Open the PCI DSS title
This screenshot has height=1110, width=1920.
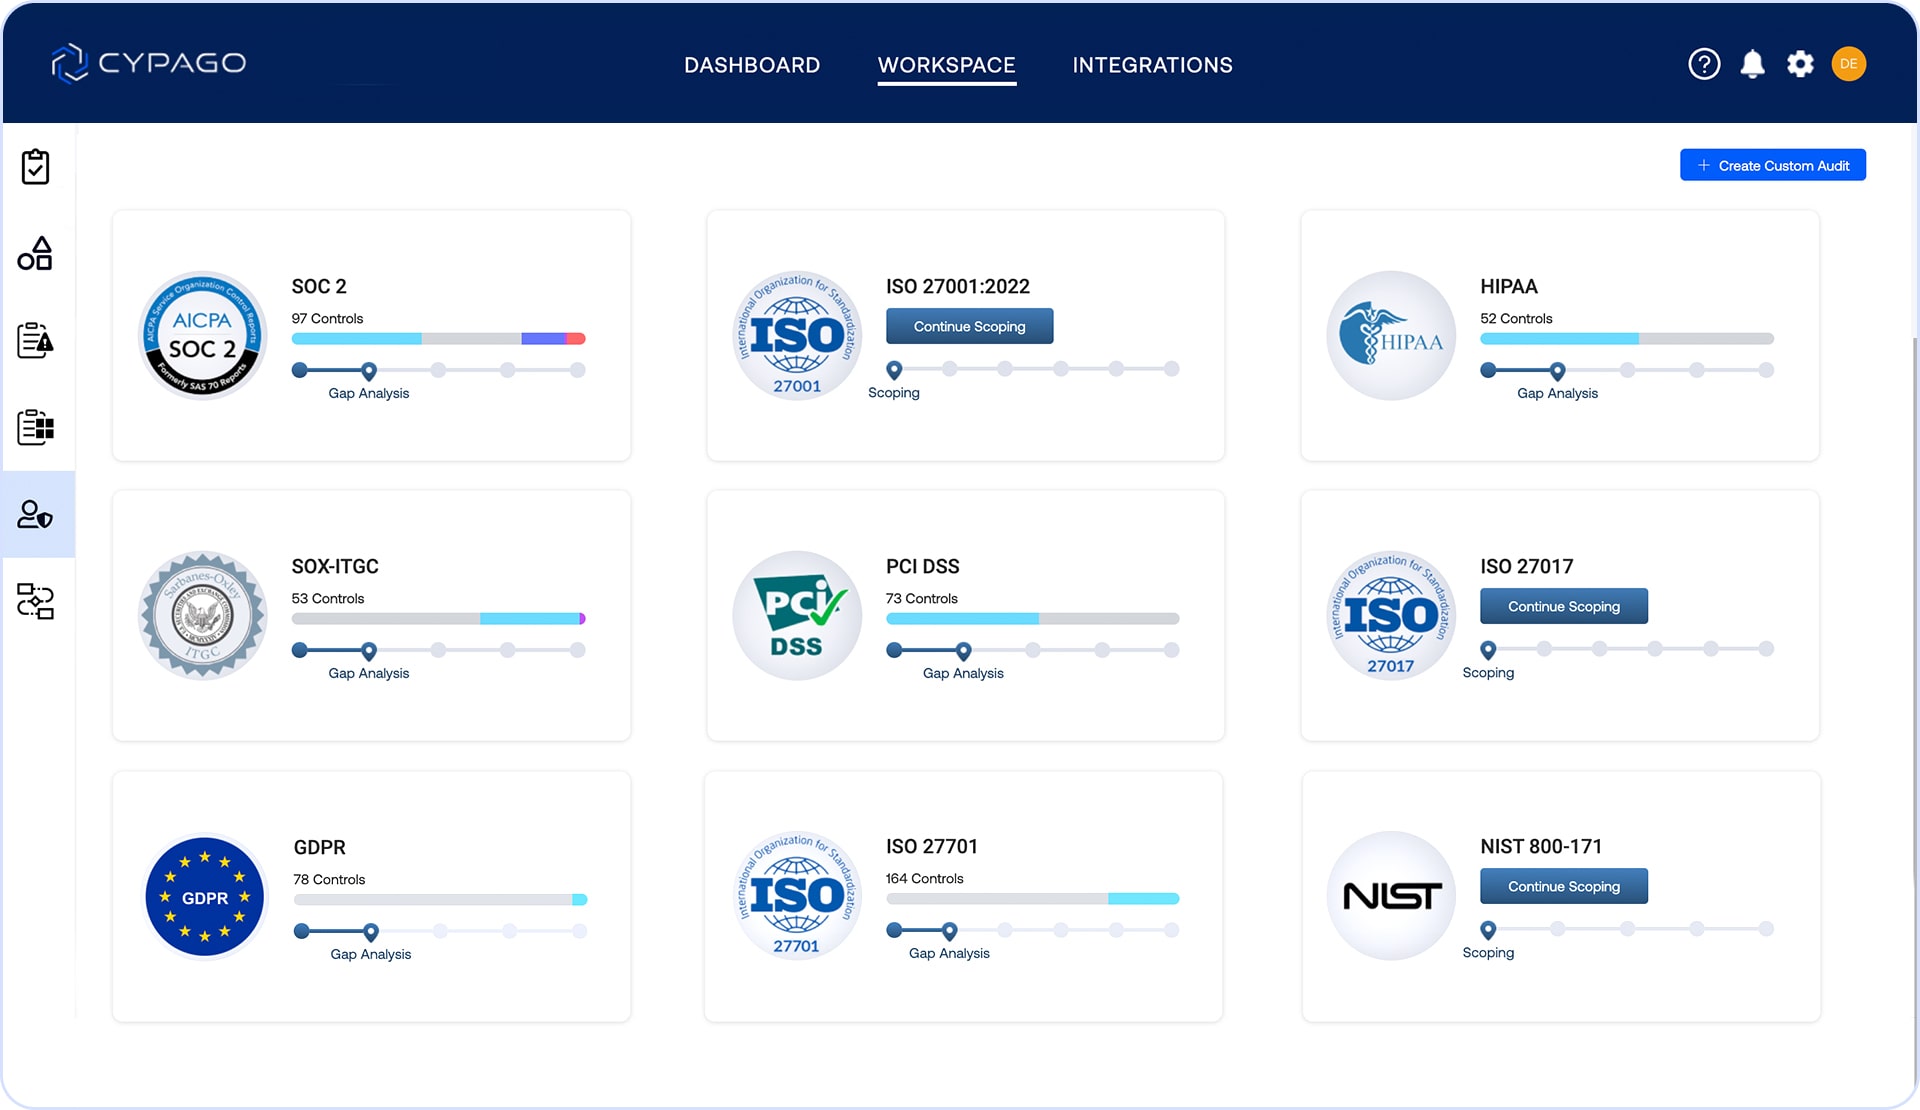pyautogui.click(x=922, y=566)
